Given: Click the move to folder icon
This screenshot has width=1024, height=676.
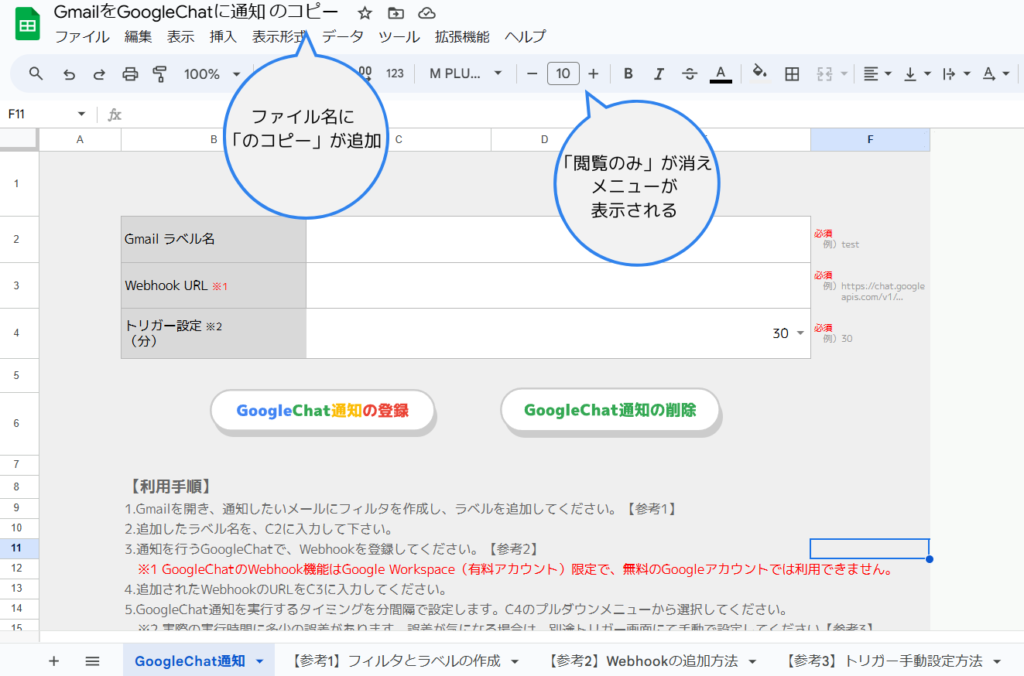Looking at the screenshot, I should tap(396, 13).
